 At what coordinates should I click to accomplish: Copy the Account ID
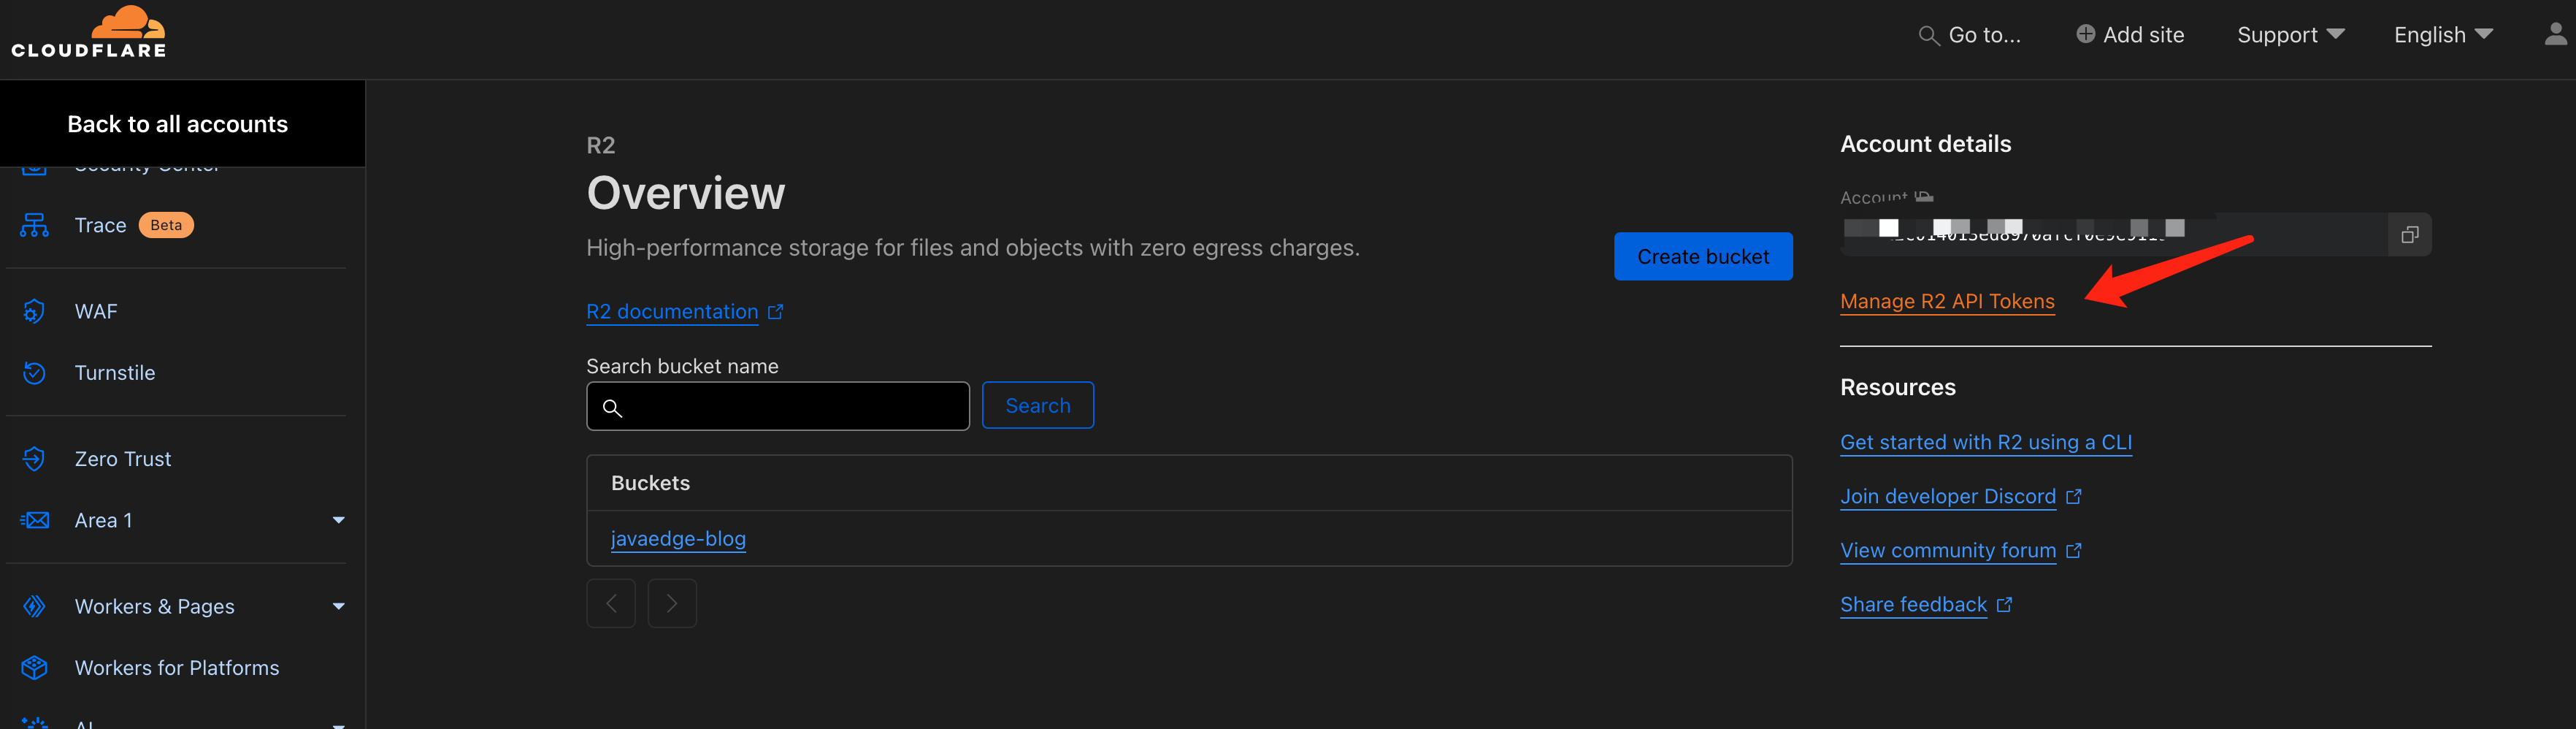[x=2410, y=235]
